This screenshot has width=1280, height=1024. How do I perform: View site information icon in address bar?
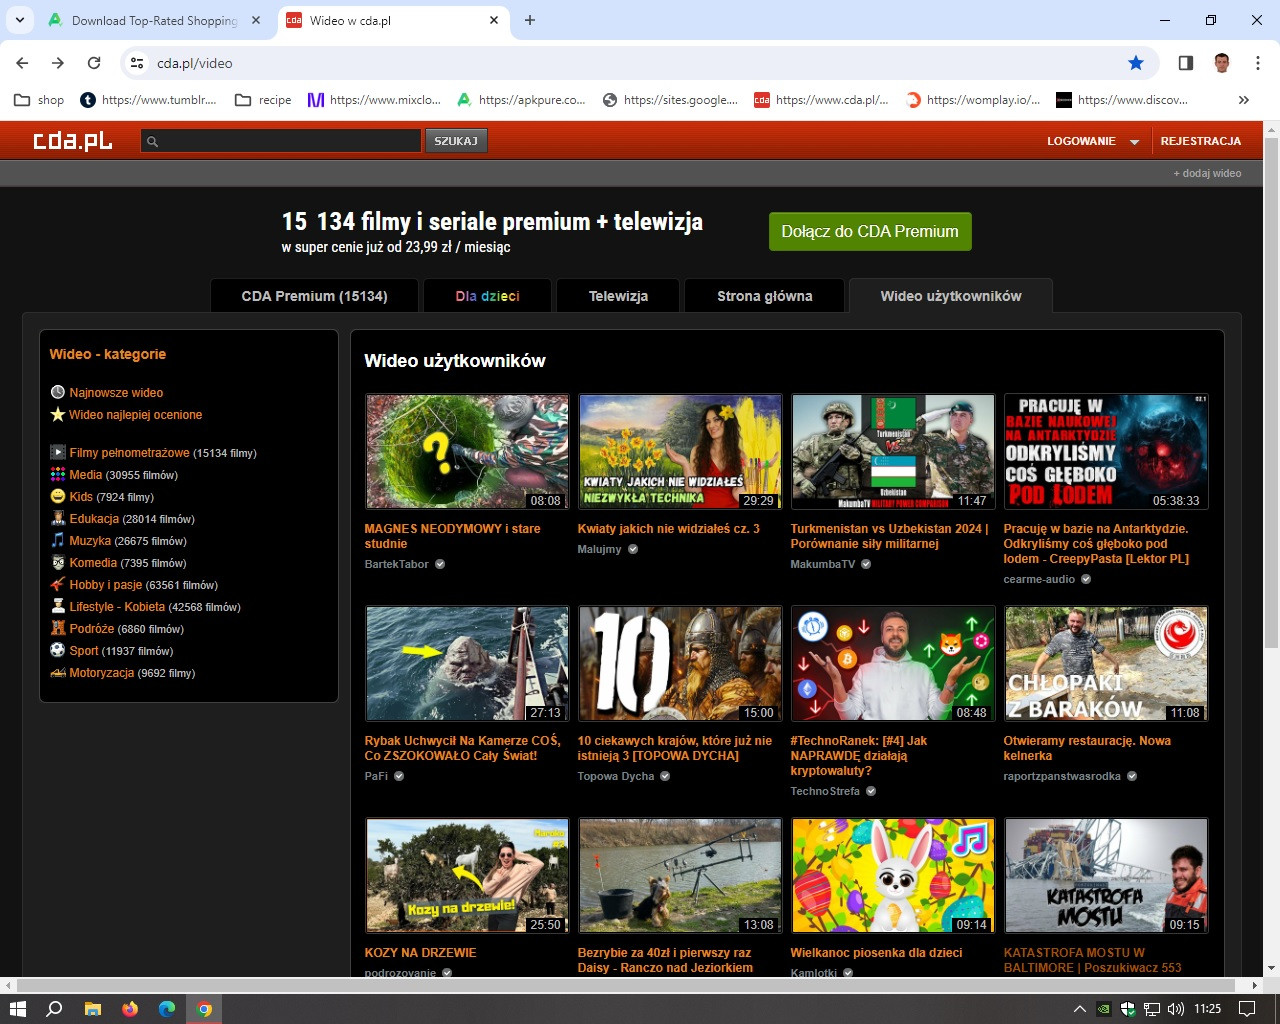(137, 63)
